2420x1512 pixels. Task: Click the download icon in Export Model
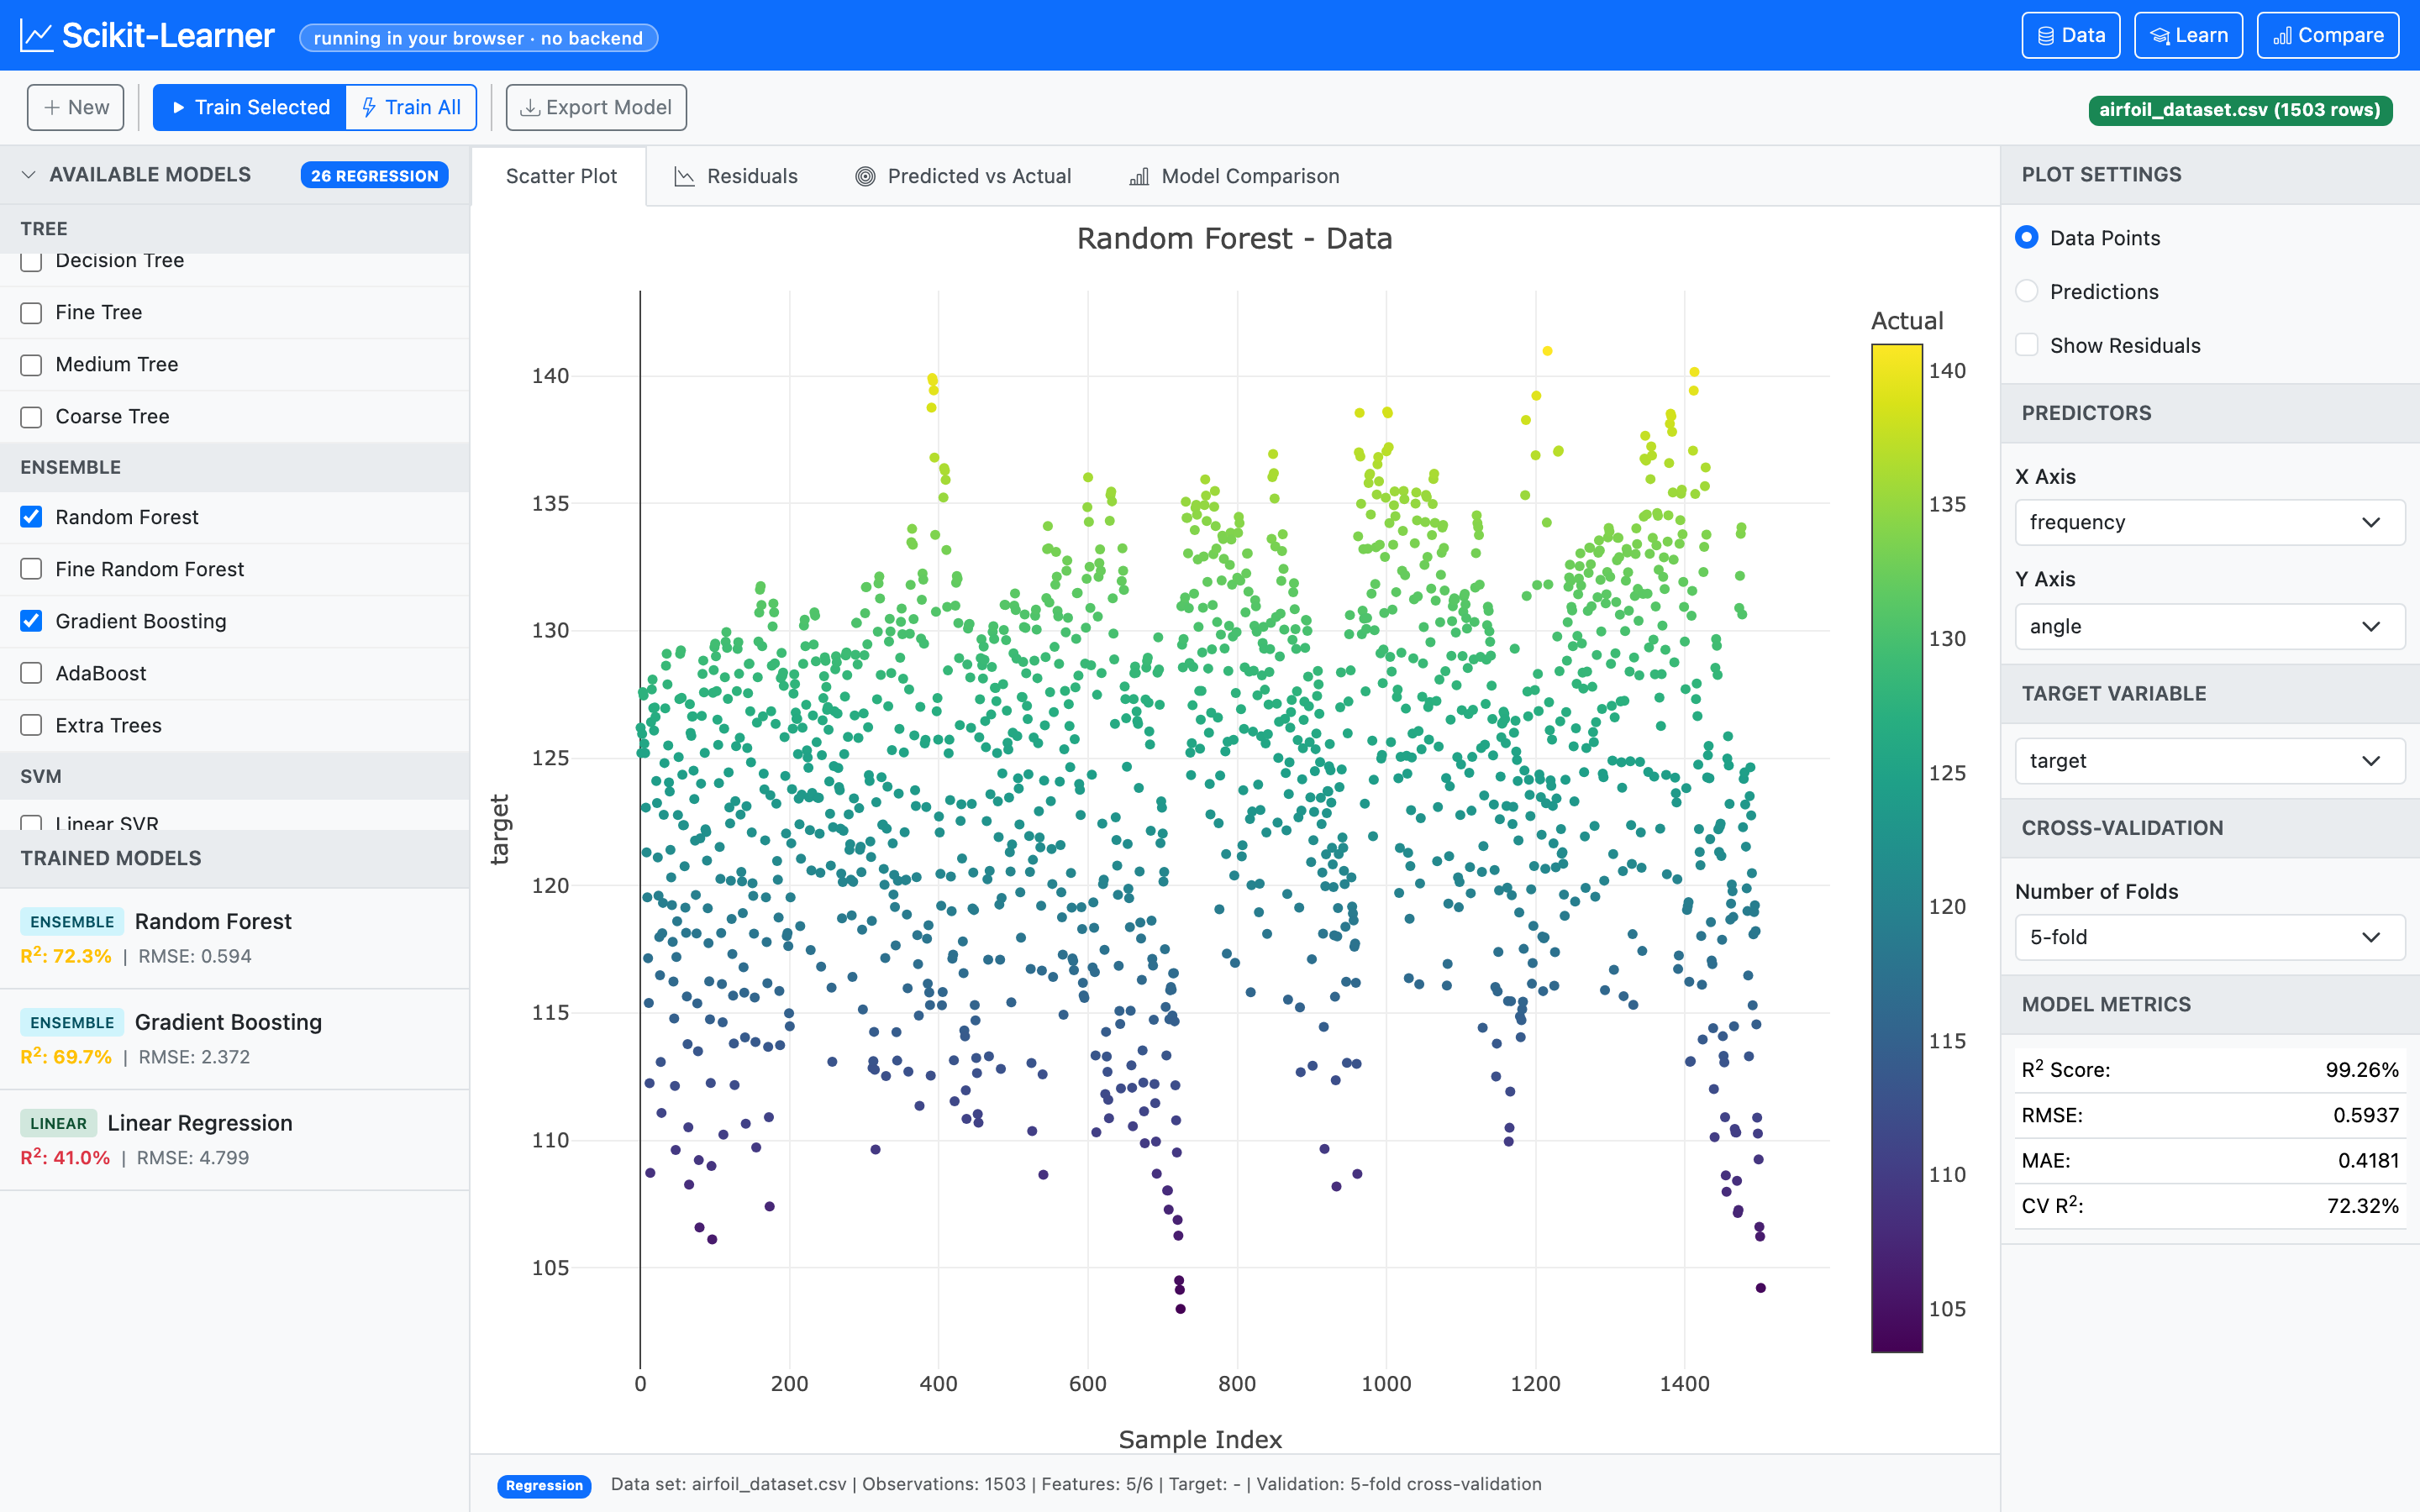531,107
